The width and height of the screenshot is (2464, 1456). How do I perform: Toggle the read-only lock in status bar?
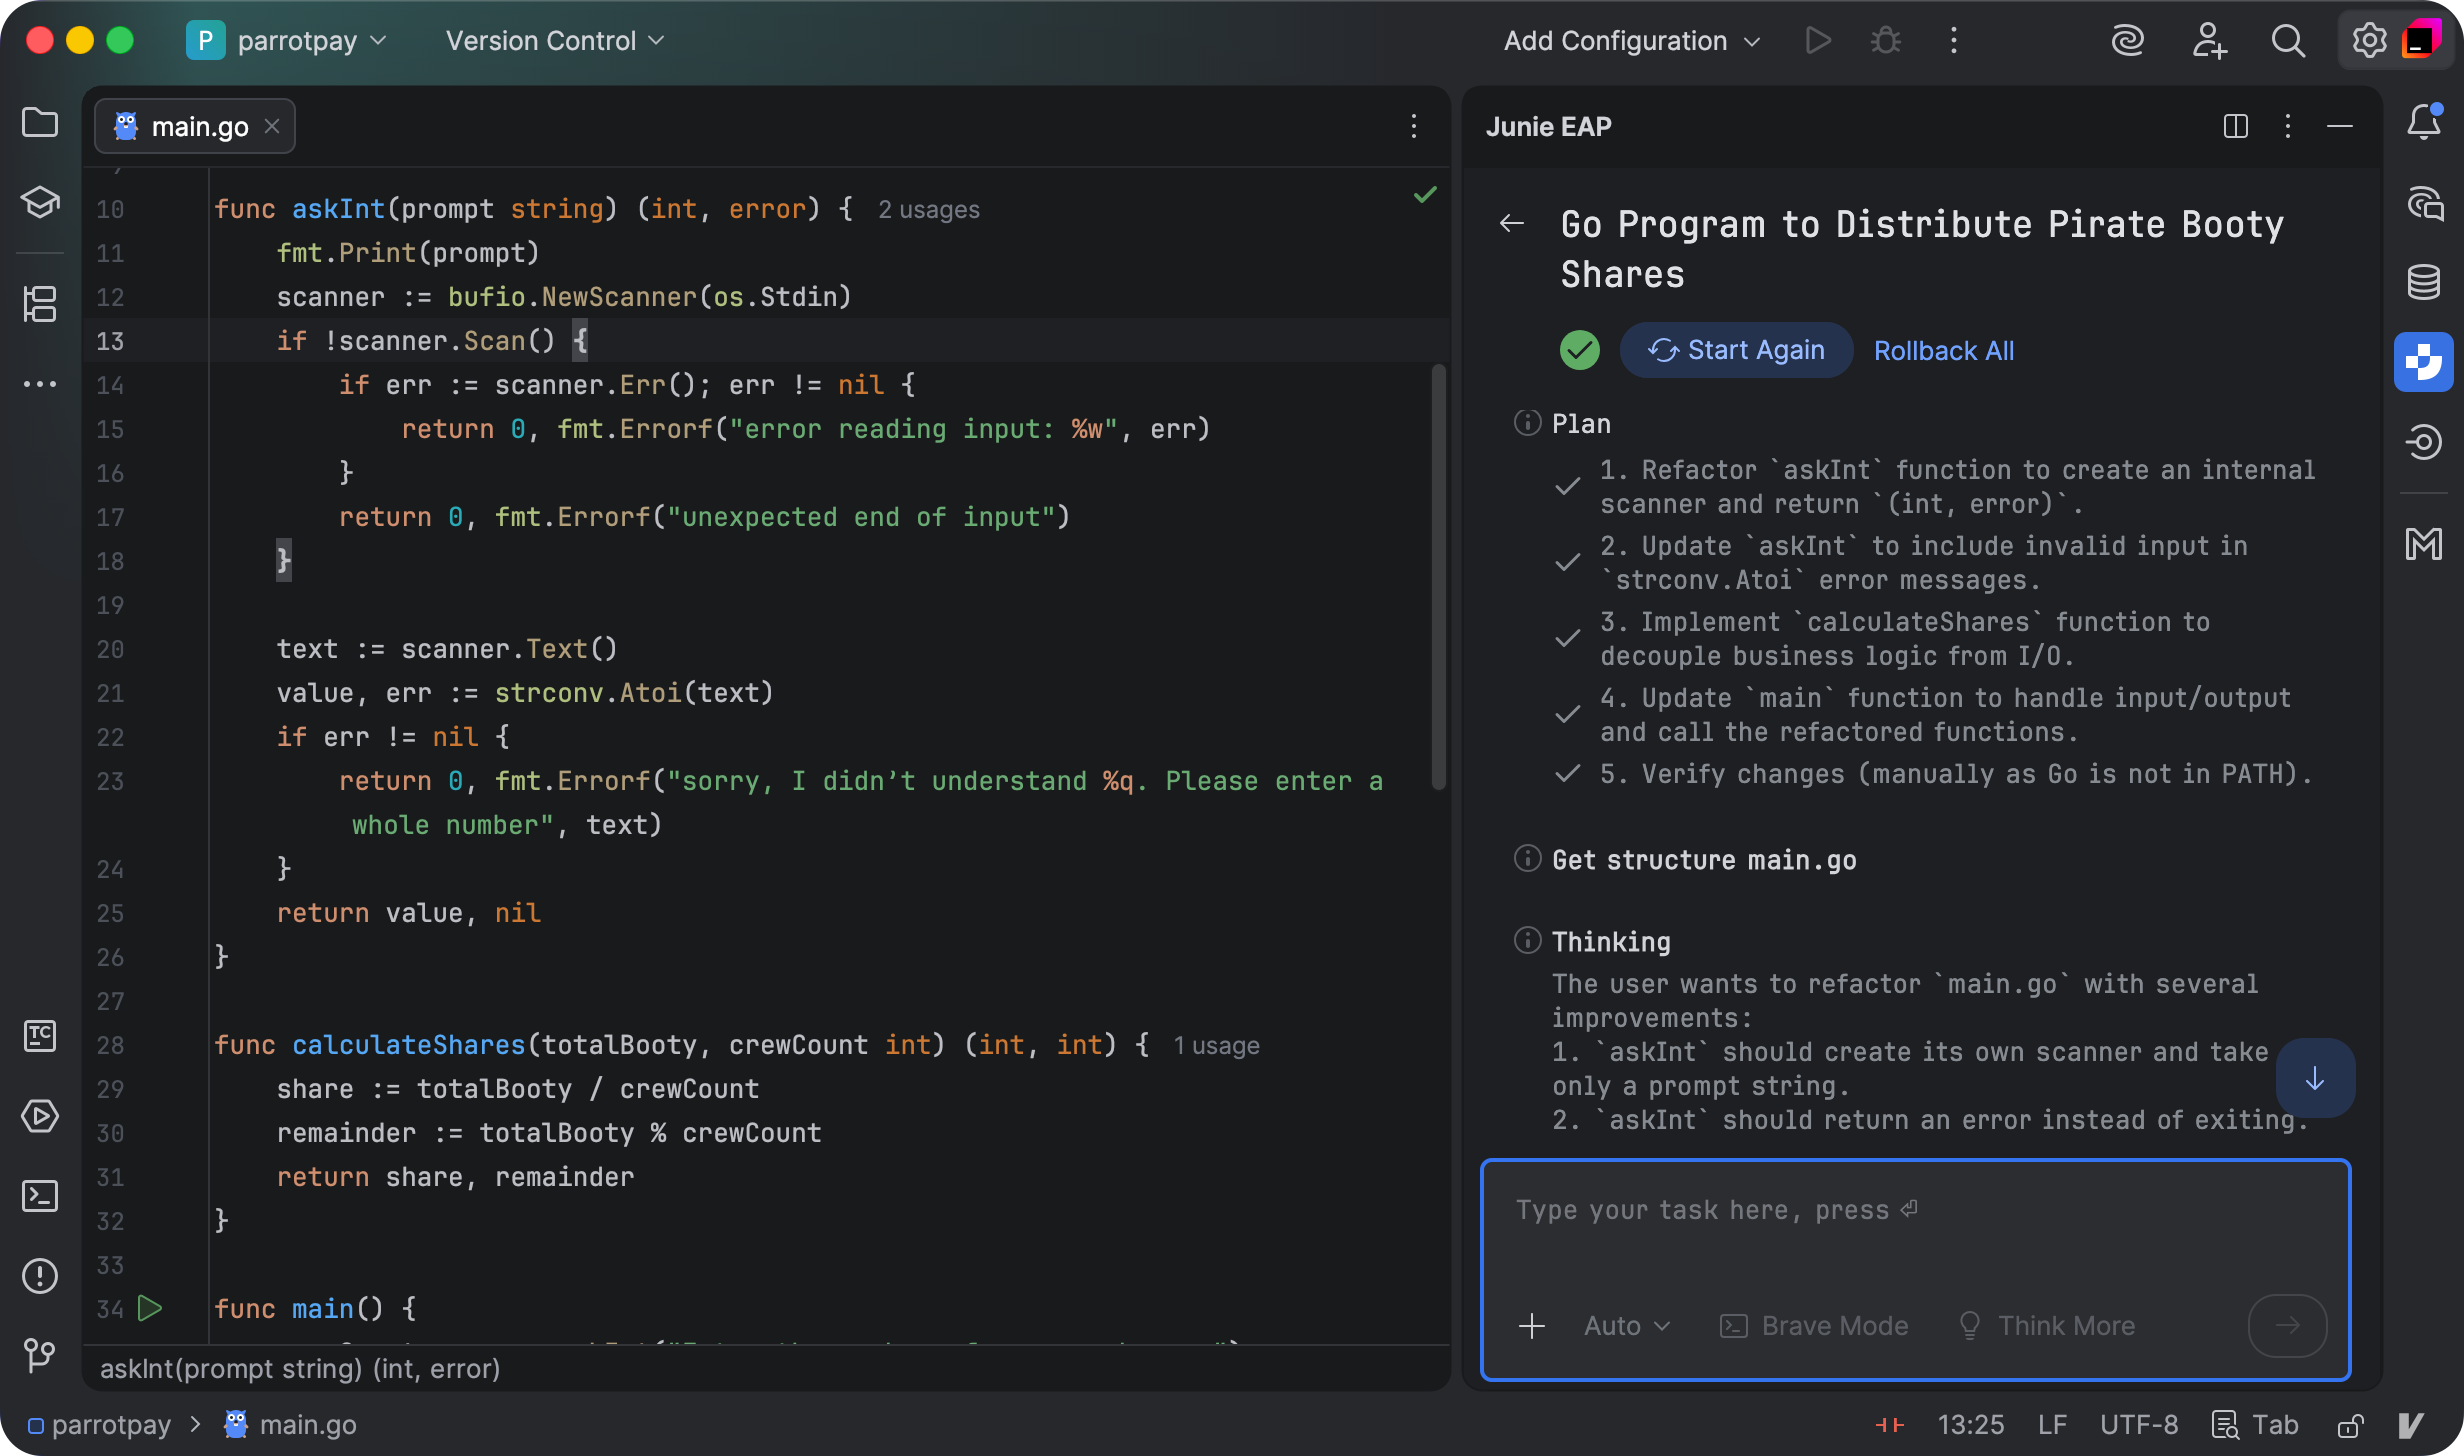coord(2350,1425)
